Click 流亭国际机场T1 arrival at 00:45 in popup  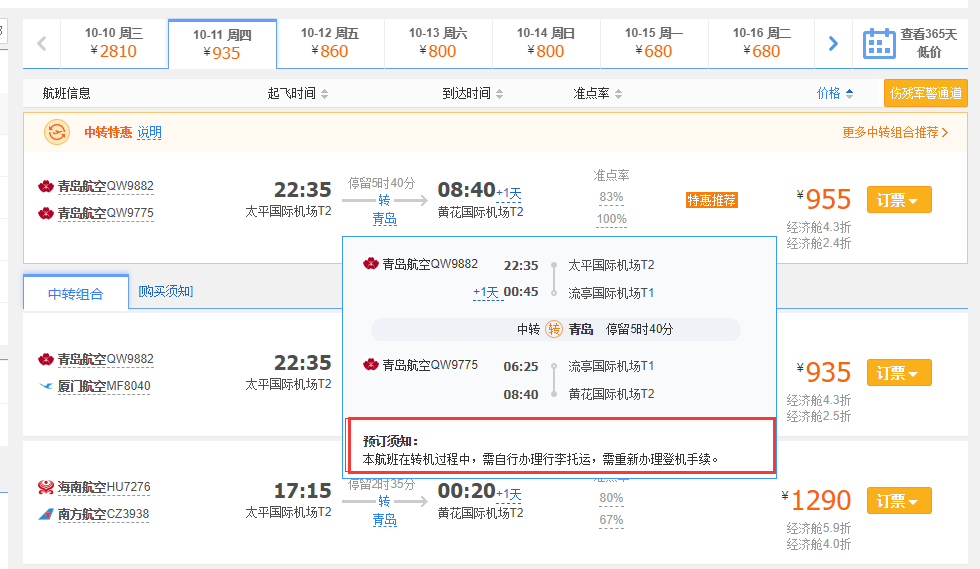[x=611, y=293]
